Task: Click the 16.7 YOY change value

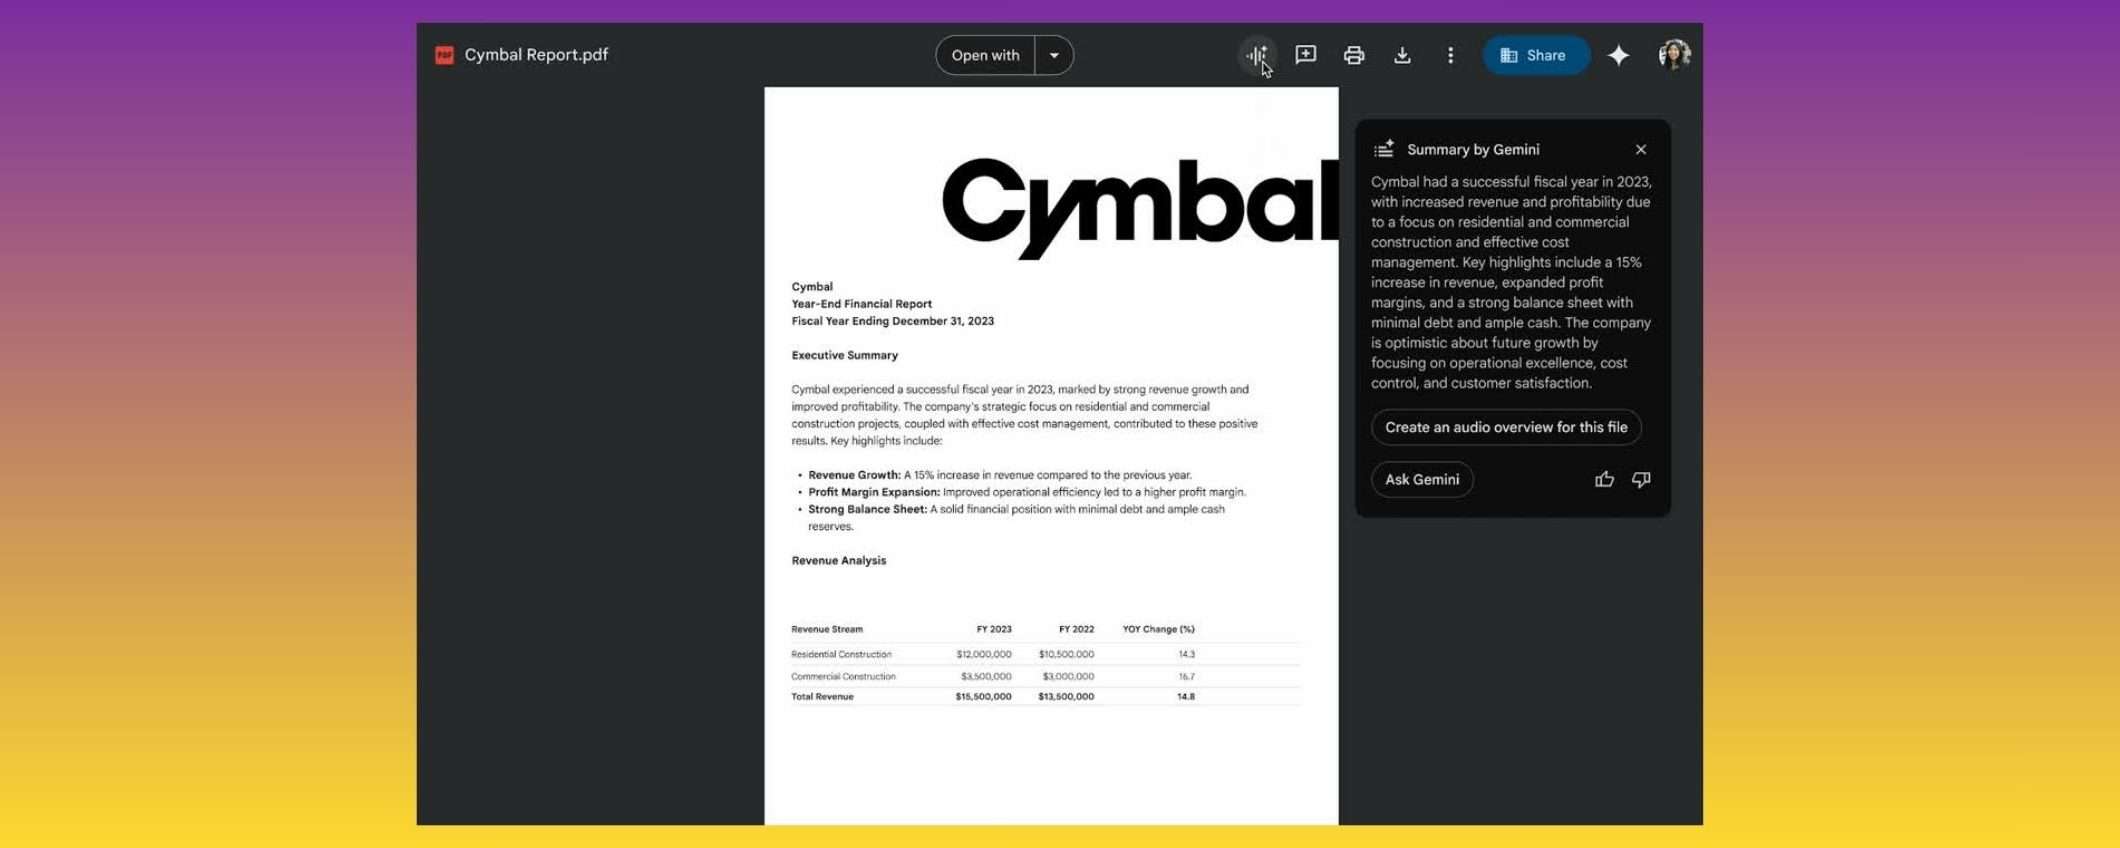Action: (x=1186, y=676)
